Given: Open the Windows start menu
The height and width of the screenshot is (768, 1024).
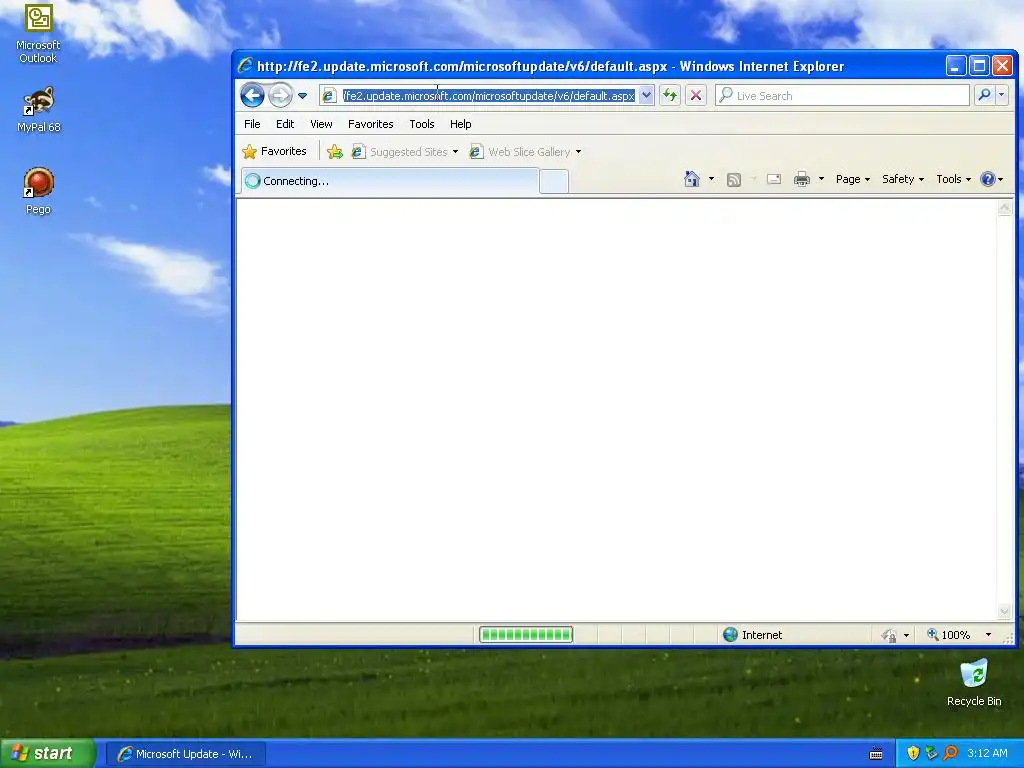Looking at the screenshot, I should click(x=47, y=753).
